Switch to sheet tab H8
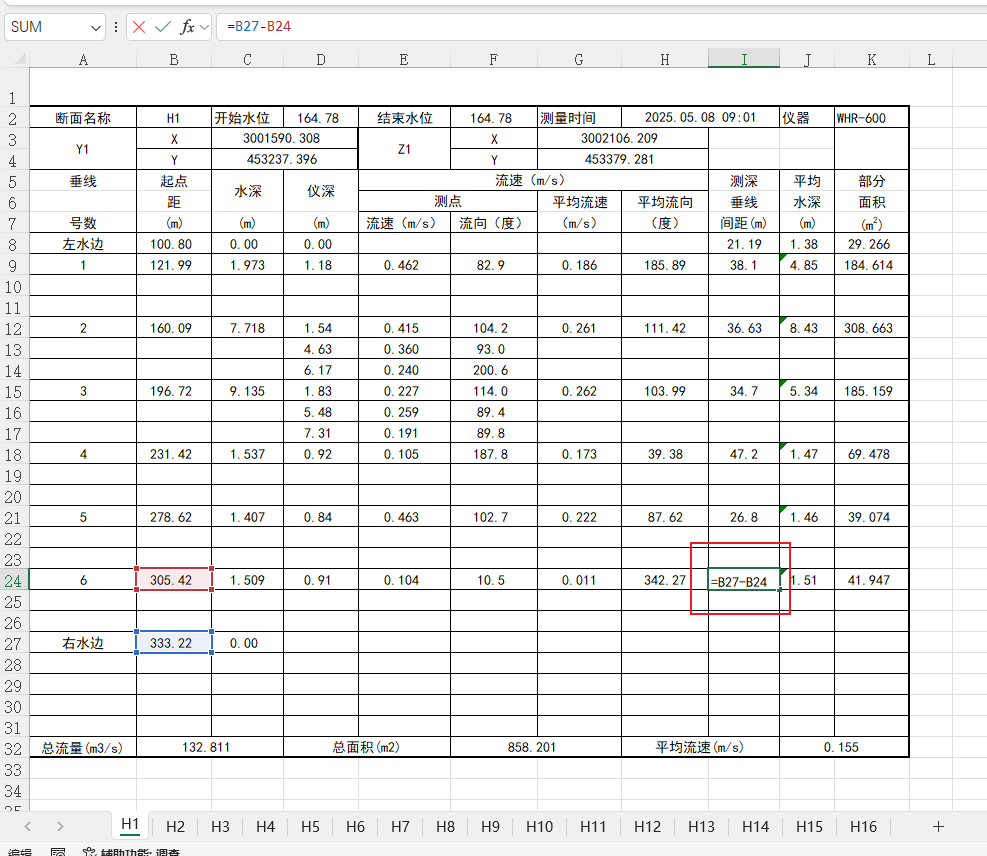The height and width of the screenshot is (856, 987). pos(445,826)
